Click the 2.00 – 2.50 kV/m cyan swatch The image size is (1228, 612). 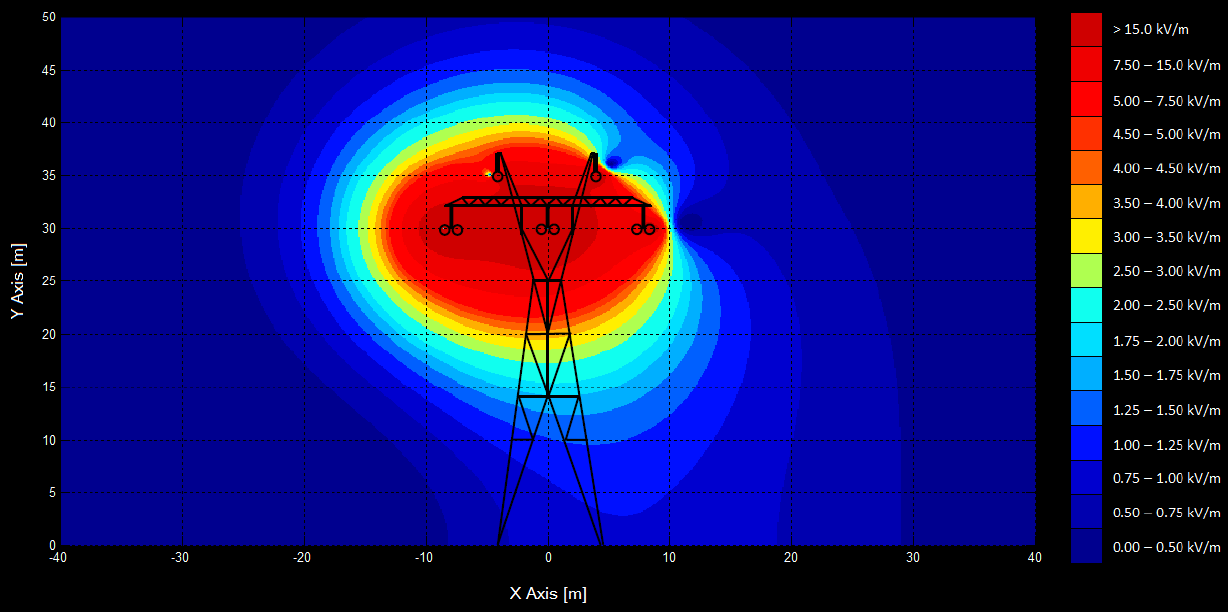click(1086, 304)
